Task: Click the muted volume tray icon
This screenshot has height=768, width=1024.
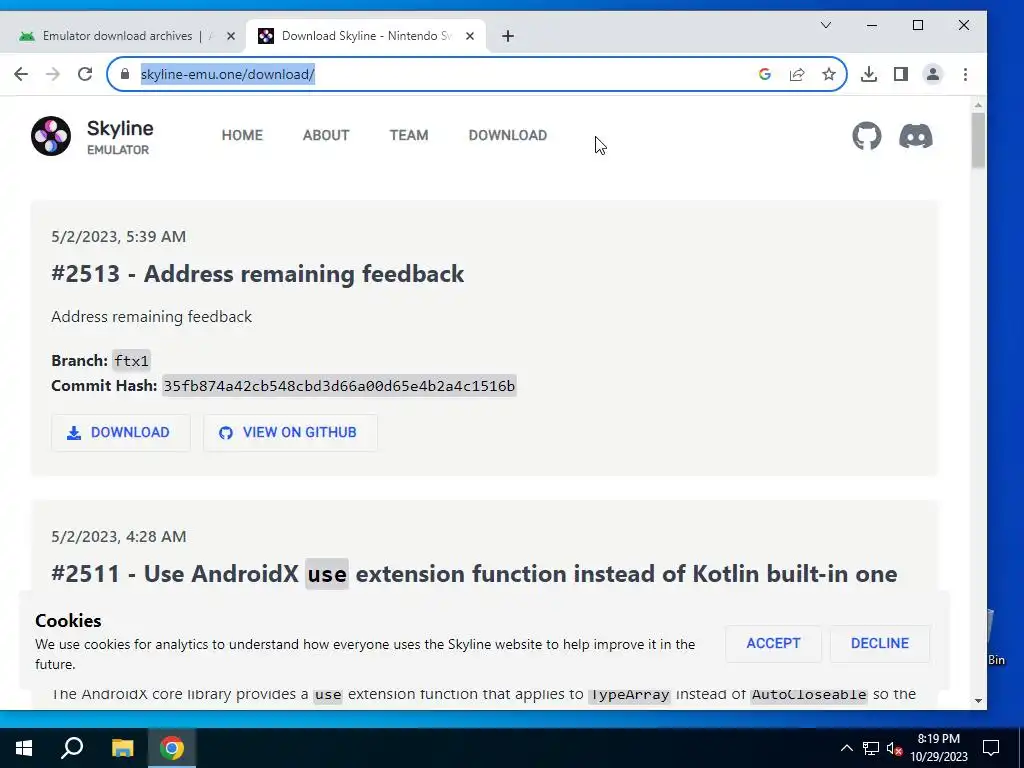Action: 894,748
